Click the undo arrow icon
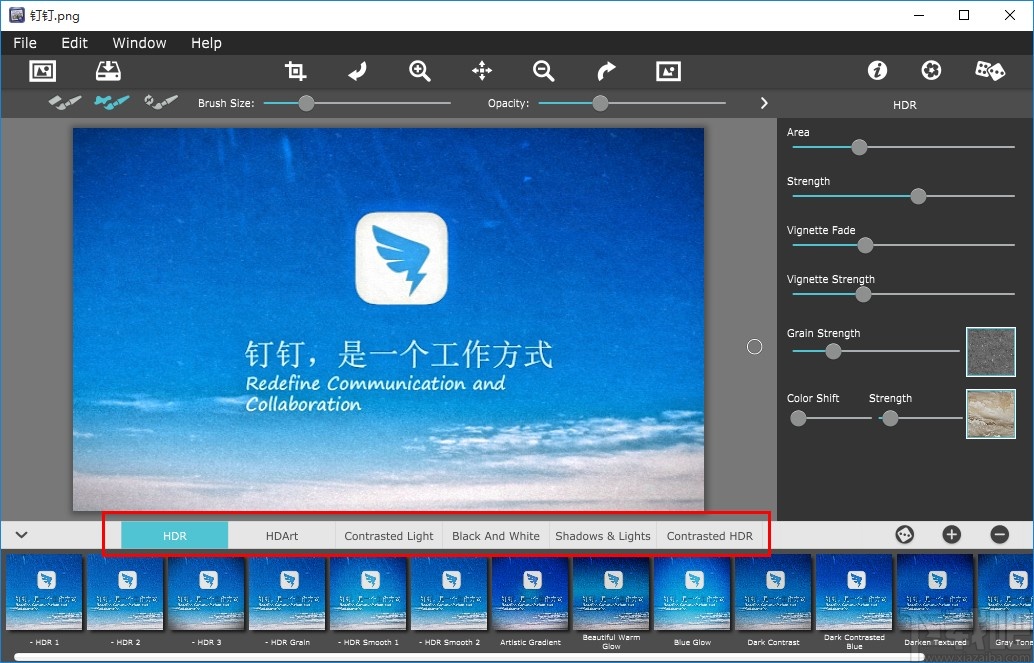Screen dimensions: 1034x663 click(x=357, y=71)
